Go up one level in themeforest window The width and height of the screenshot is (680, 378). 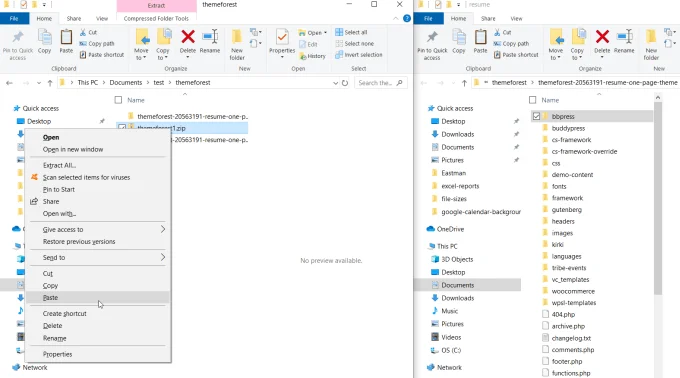point(50,83)
